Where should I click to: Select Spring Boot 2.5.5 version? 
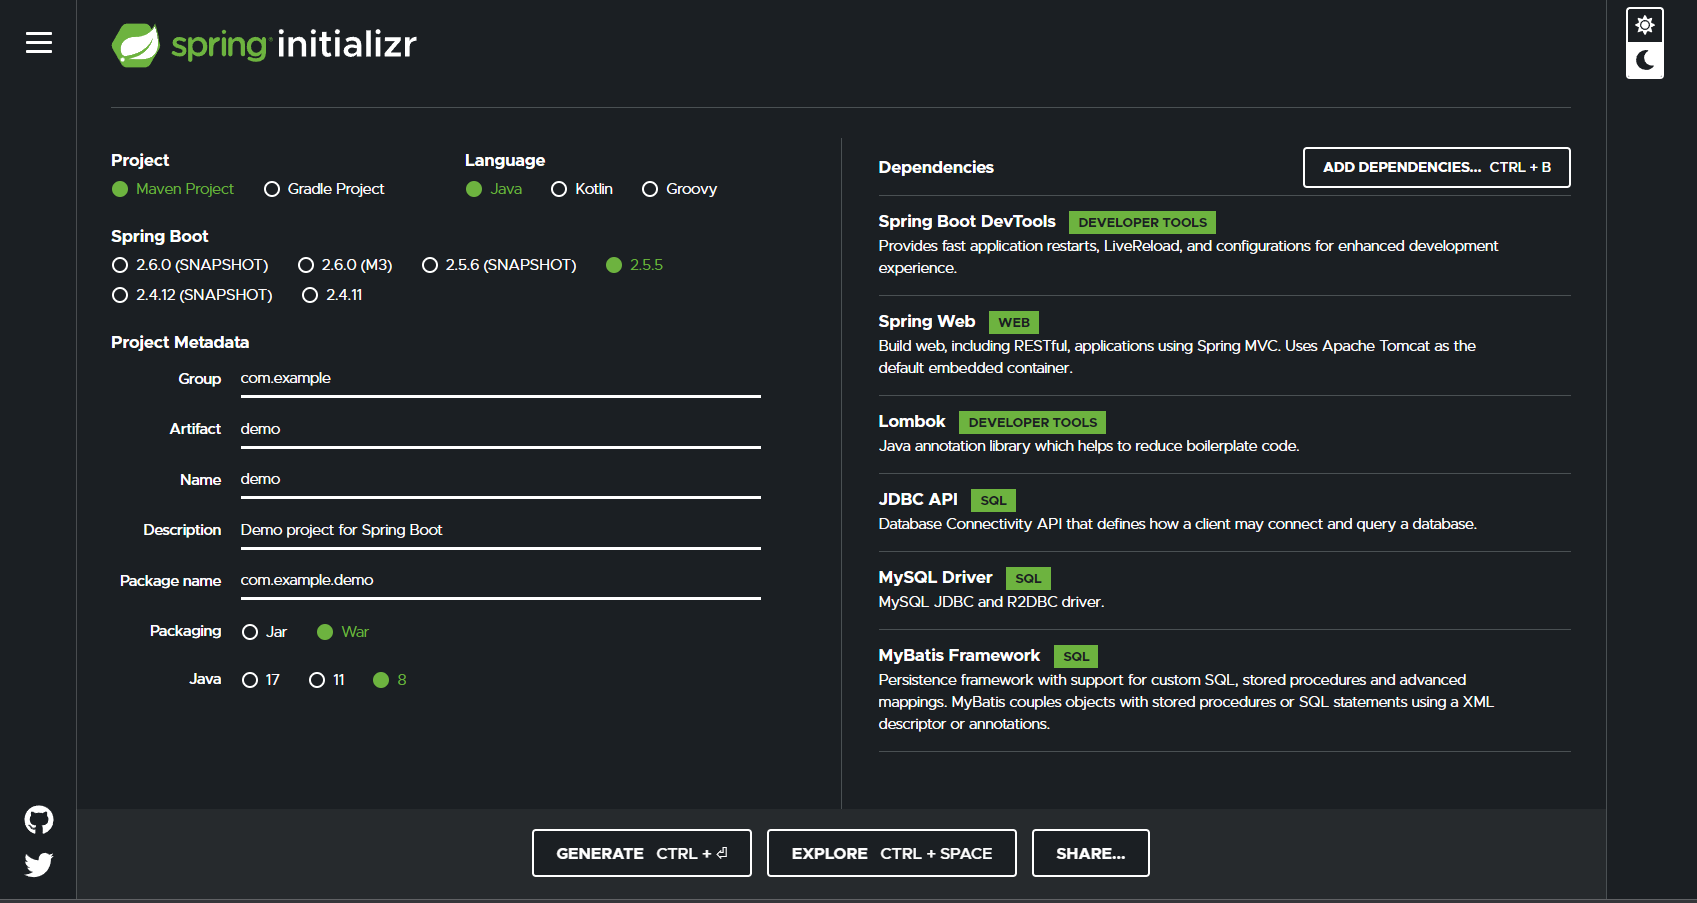635,265
